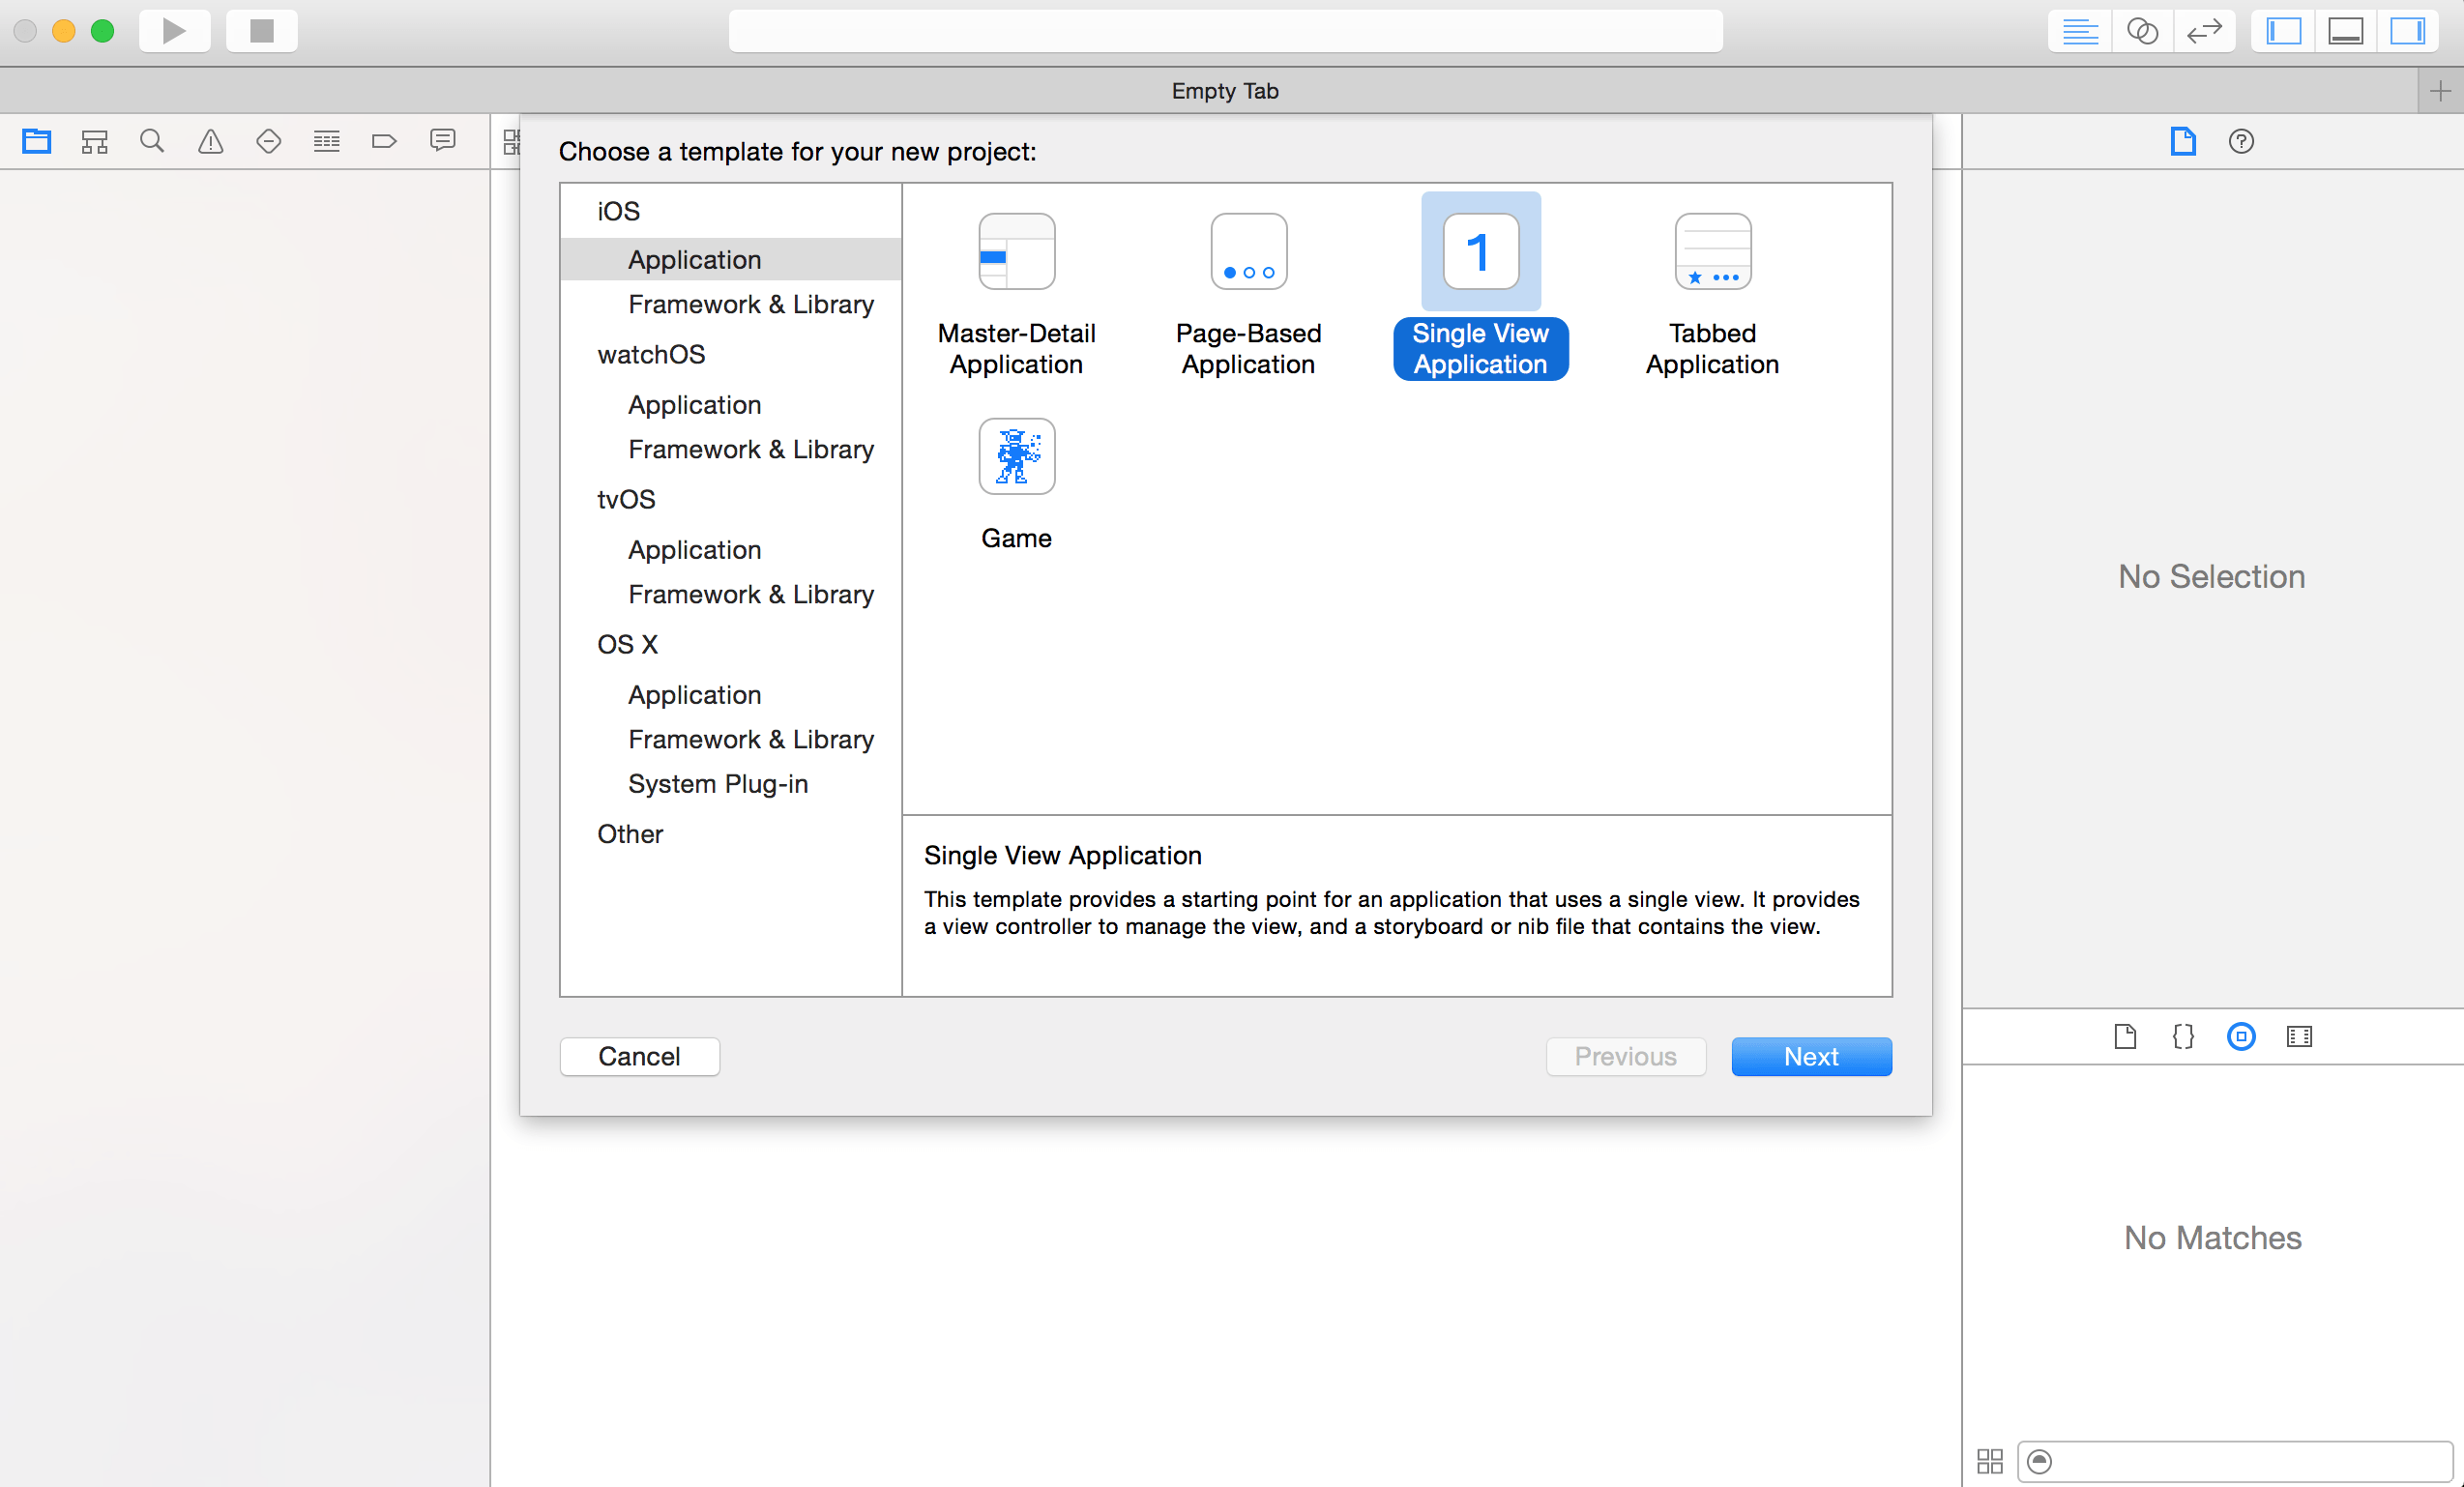Add a new tab with plus button

coord(2440,91)
